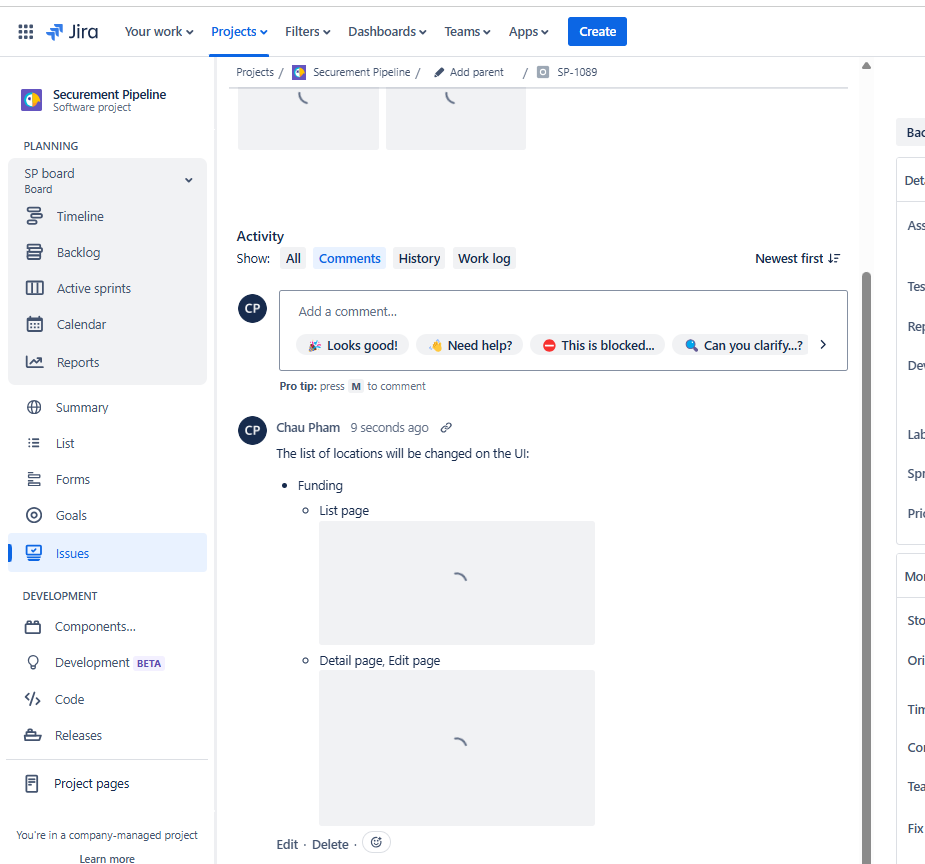Copy link to Chau Pham's comment
925x864 pixels.
[x=446, y=428]
